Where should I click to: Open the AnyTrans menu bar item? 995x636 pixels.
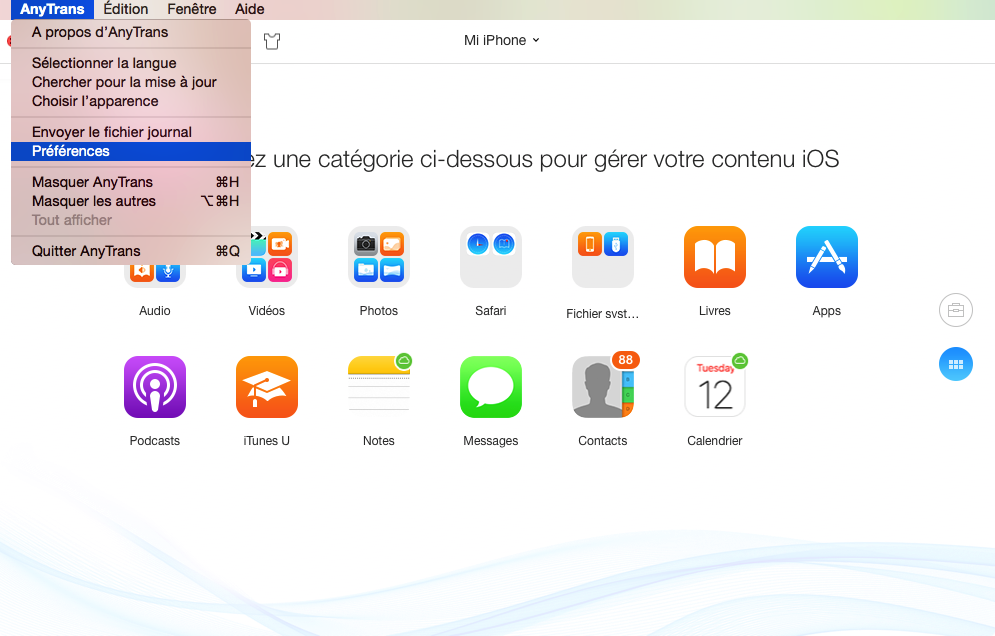point(52,10)
